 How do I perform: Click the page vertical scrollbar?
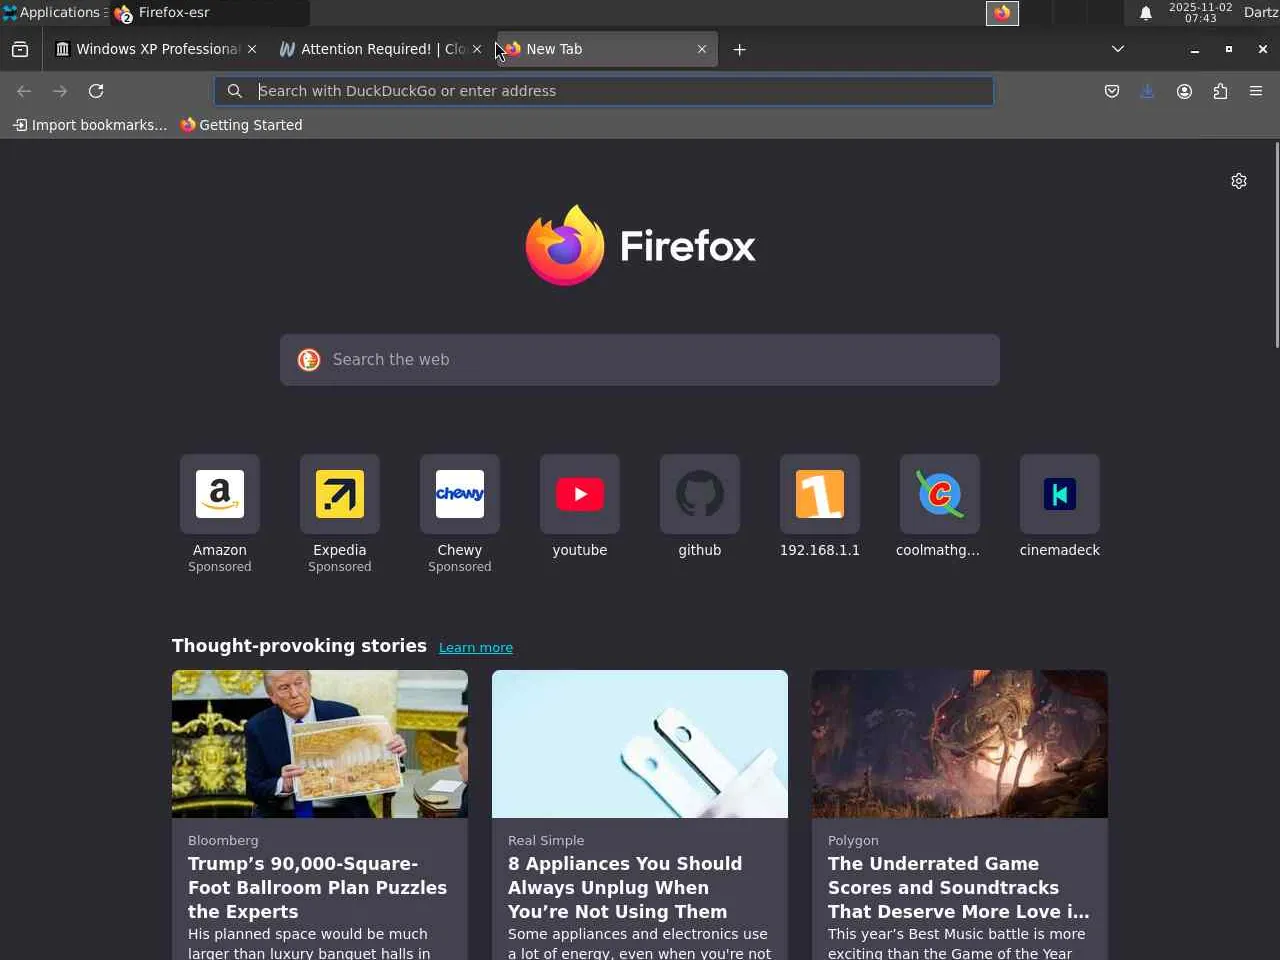pyautogui.click(x=1276, y=246)
